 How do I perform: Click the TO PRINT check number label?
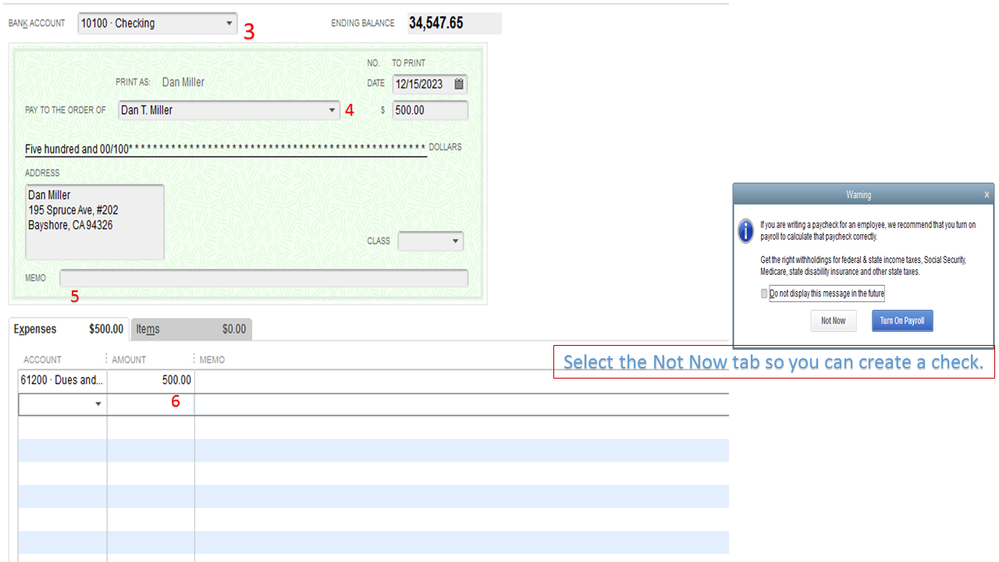(408, 63)
